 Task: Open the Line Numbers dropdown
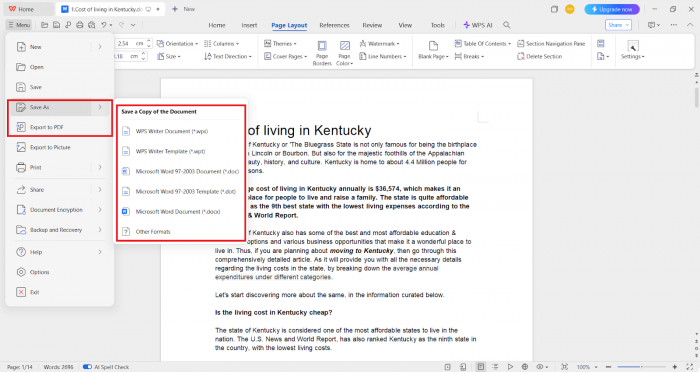(383, 56)
